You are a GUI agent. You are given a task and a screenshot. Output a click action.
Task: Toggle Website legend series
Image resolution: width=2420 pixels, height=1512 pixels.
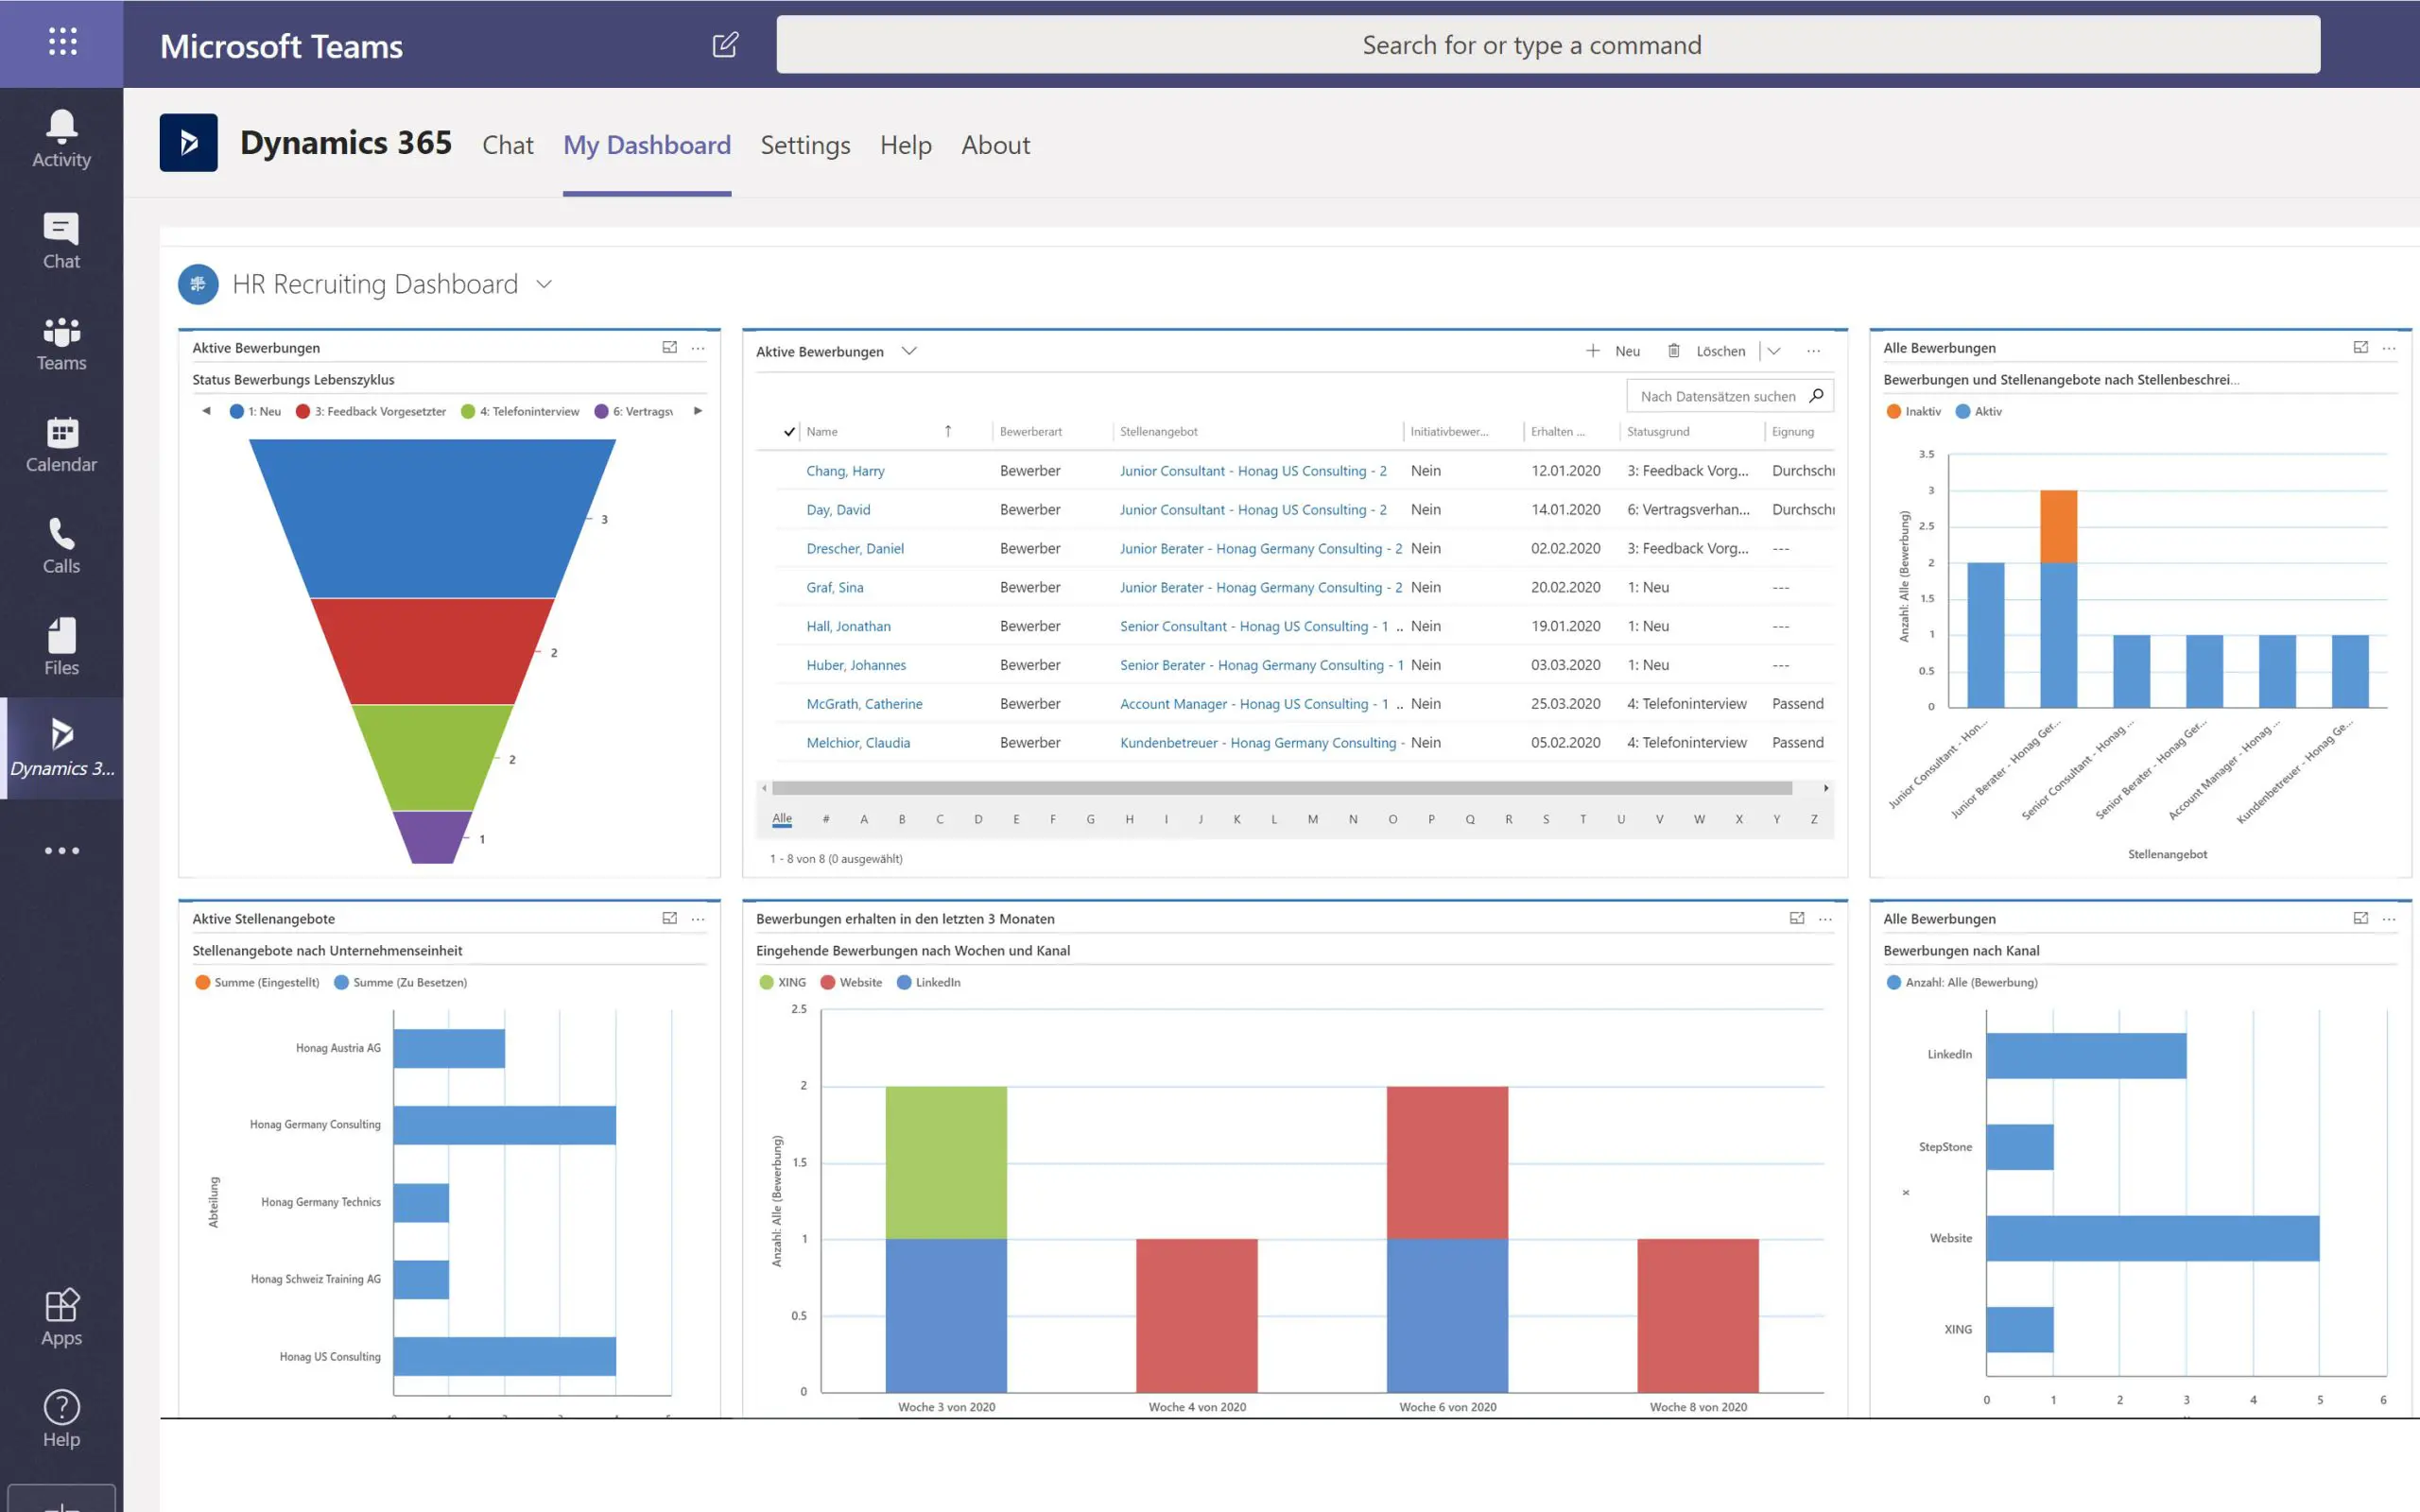click(851, 982)
